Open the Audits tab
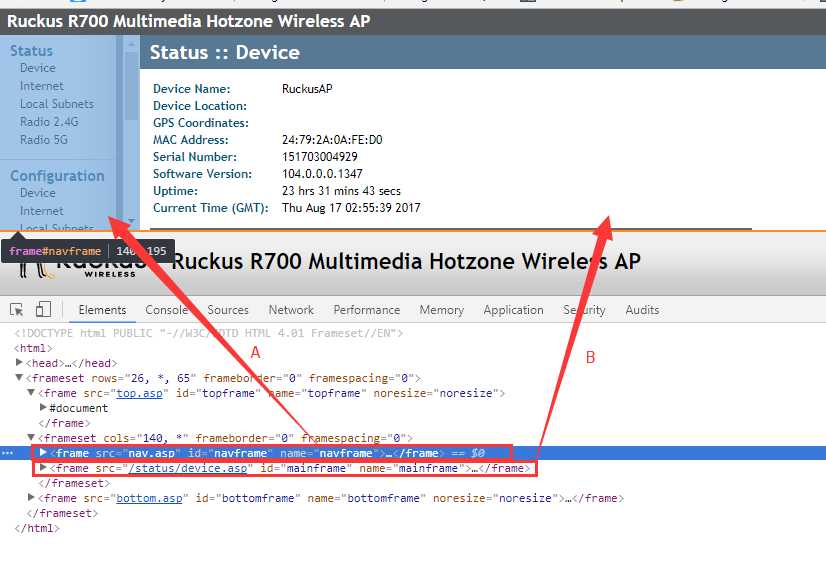826x562 pixels. click(642, 310)
